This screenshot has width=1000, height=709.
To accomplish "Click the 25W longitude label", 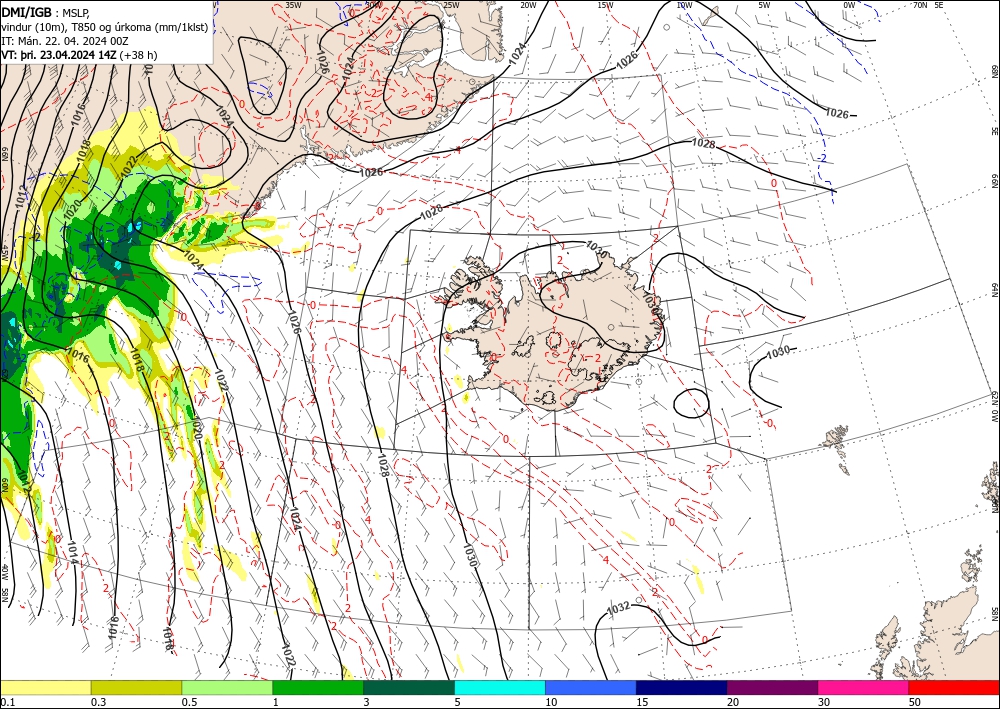I will [x=451, y=5].
